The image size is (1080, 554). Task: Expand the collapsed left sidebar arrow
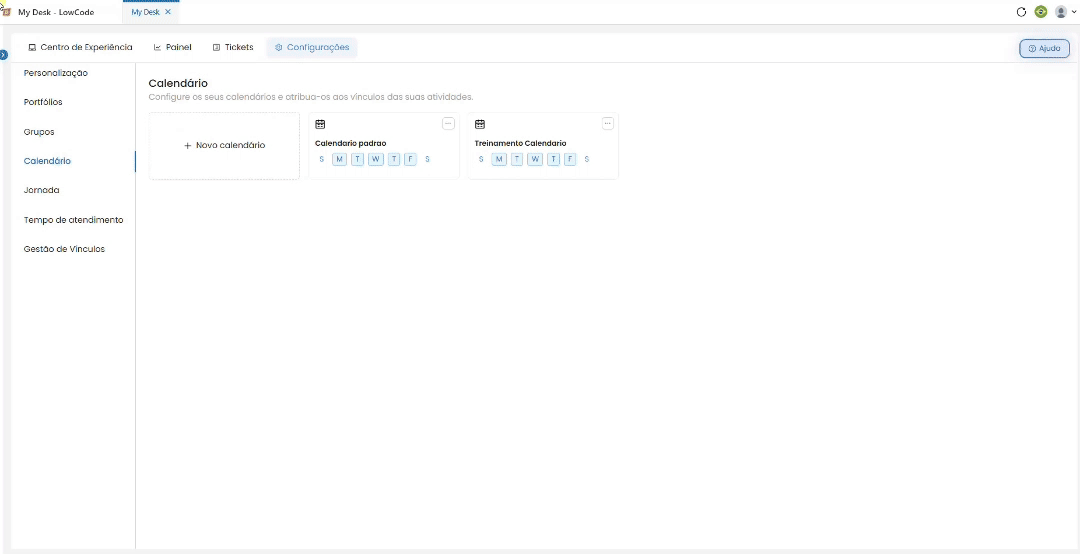click(4, 54)
